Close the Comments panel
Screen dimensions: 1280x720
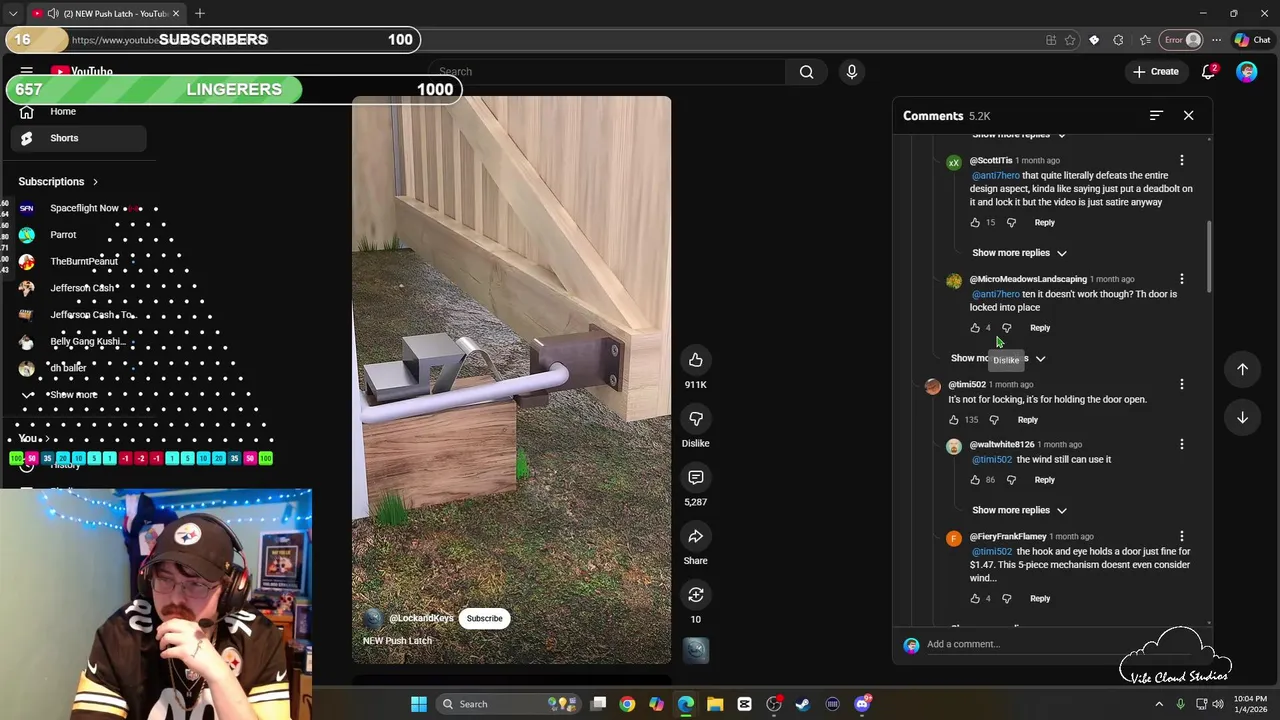(x=1188, y=116)
